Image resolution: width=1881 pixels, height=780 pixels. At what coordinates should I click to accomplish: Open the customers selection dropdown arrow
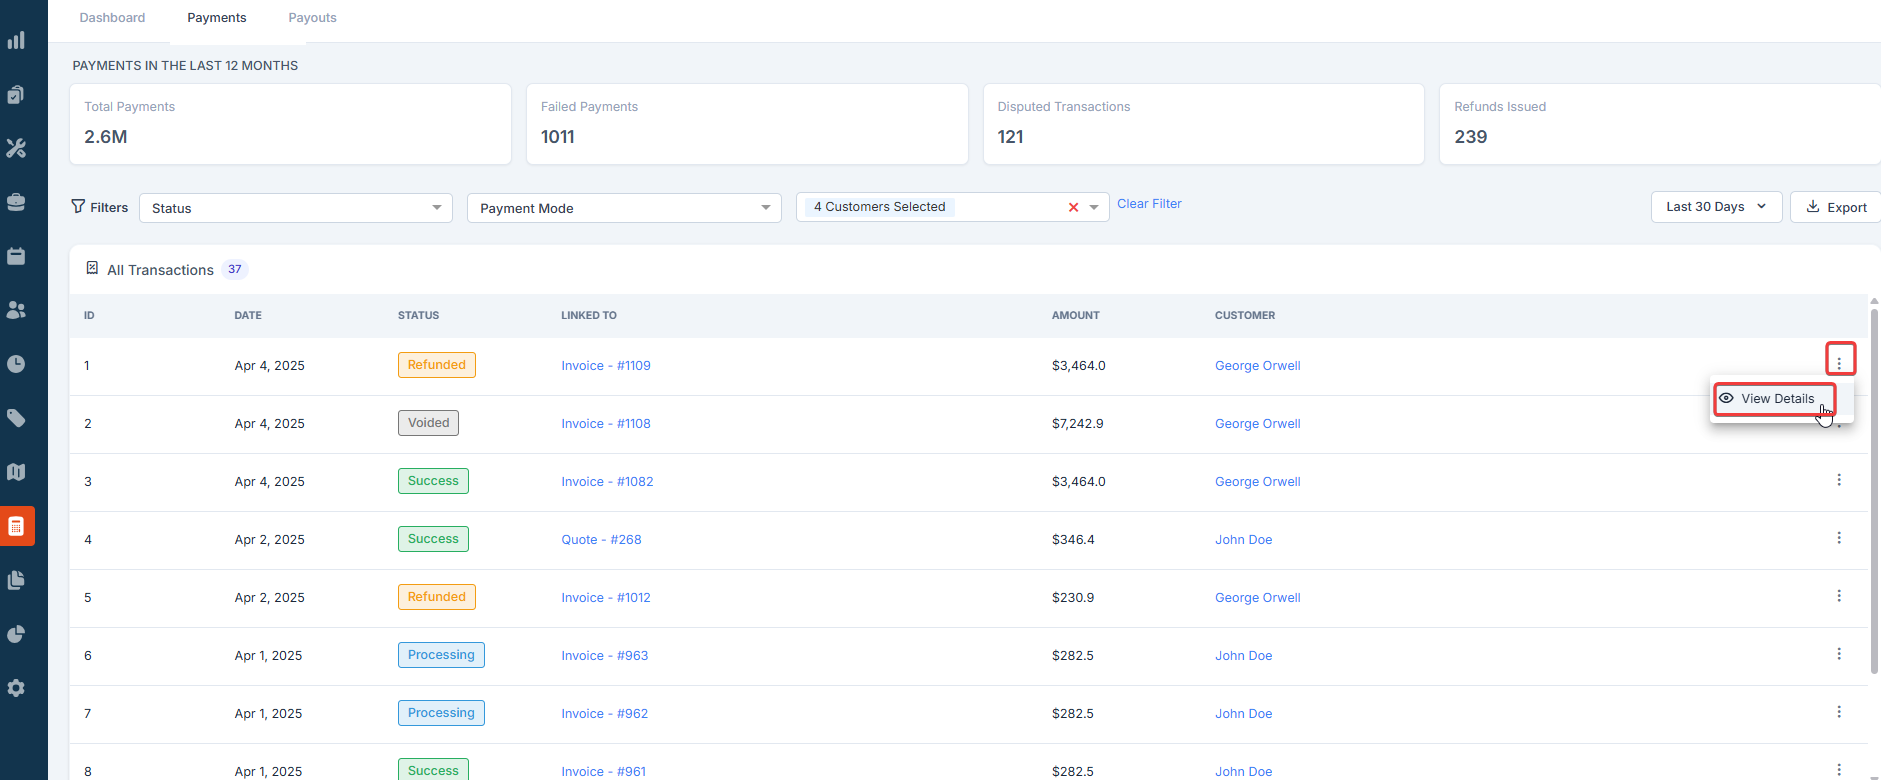click(x=1094, y=207)
